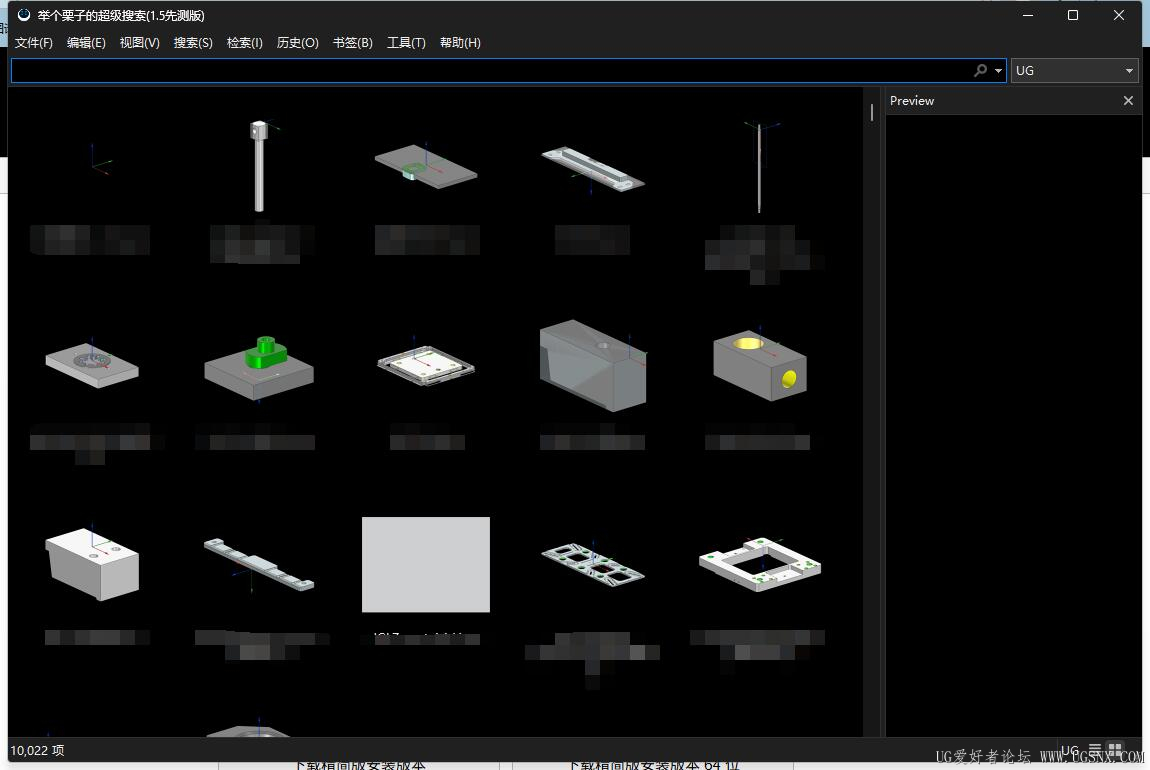Image resolution: width=1150 pixels, height=770 pixels.
Task: Select the plate with circular ring thumbnail
Action: coord(92,364)
